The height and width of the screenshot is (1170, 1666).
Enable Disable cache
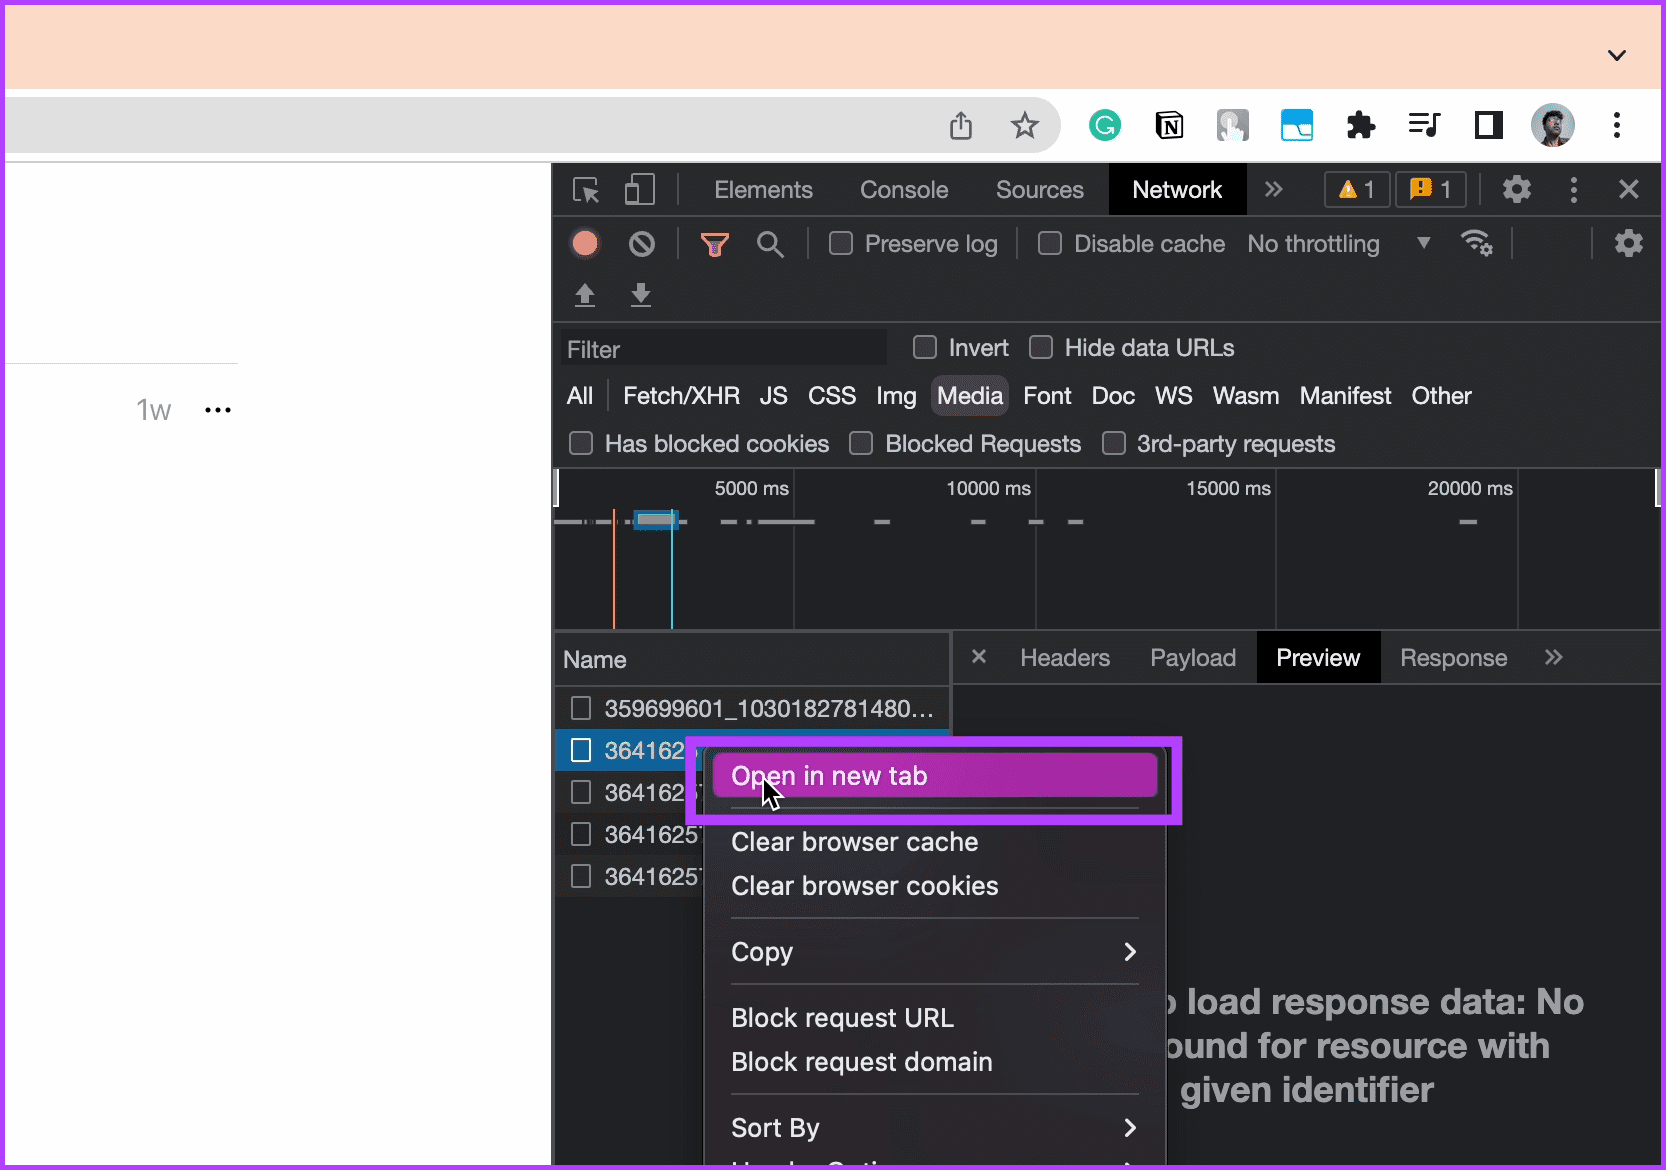pyautogui.click(x=1049, y=243)
